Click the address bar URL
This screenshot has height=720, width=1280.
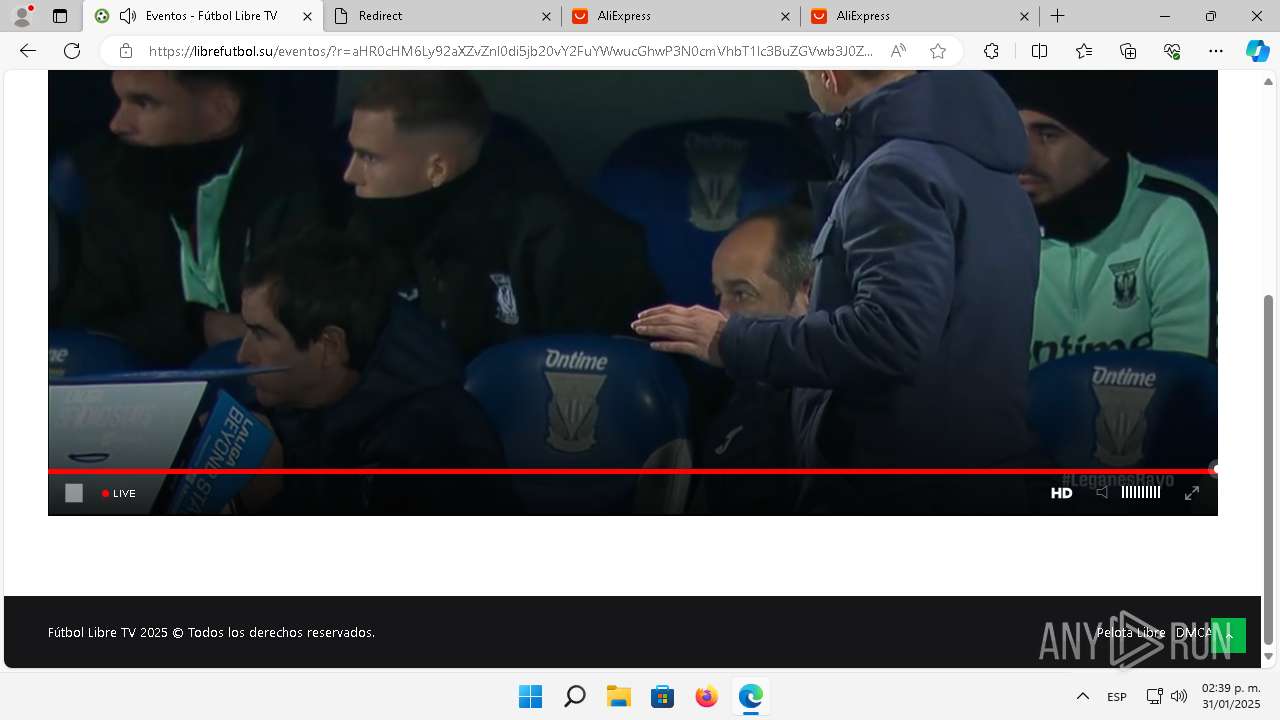tap(510, 51)
